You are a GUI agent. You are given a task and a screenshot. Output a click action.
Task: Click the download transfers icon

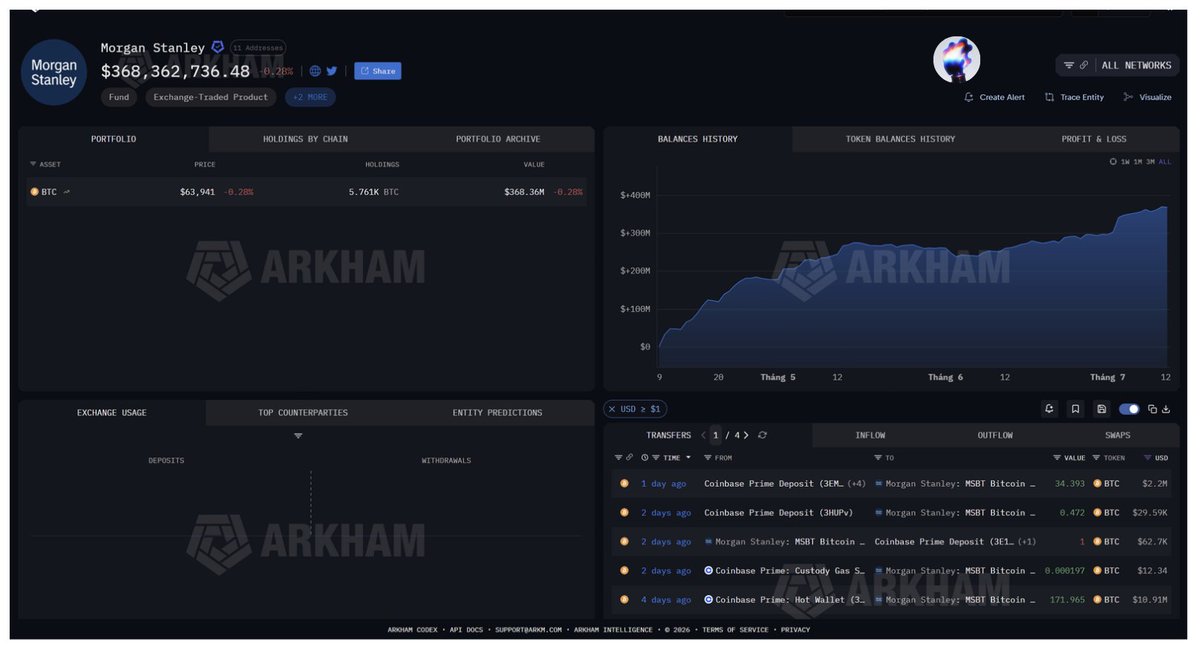pyautogui.click(x=1166, y=409)
